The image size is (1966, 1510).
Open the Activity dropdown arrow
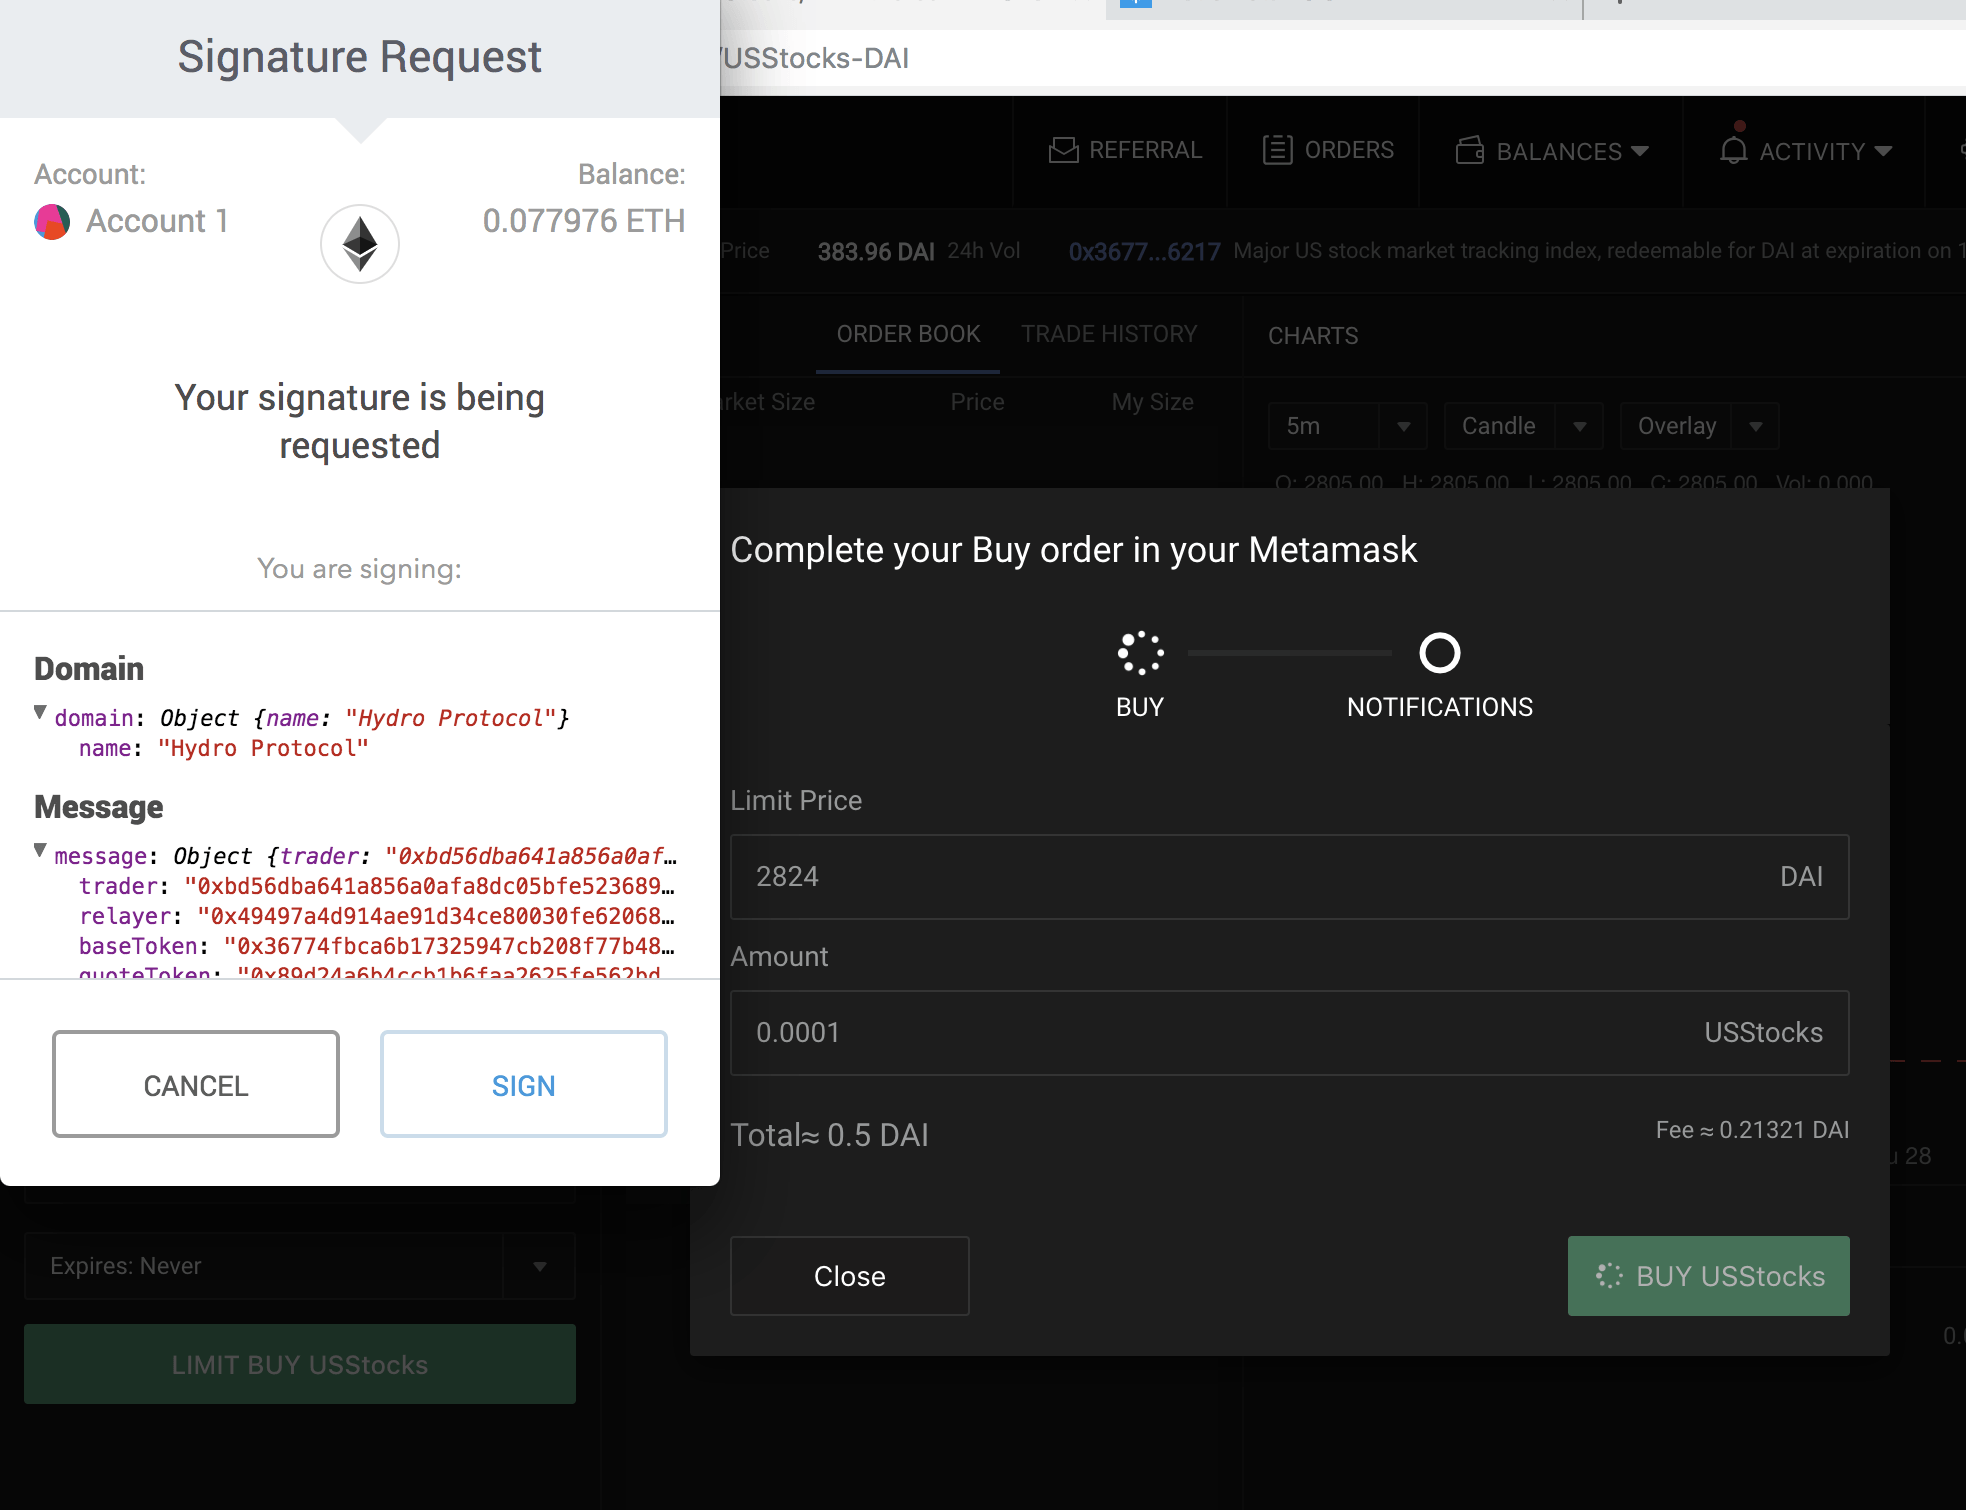1883,151
